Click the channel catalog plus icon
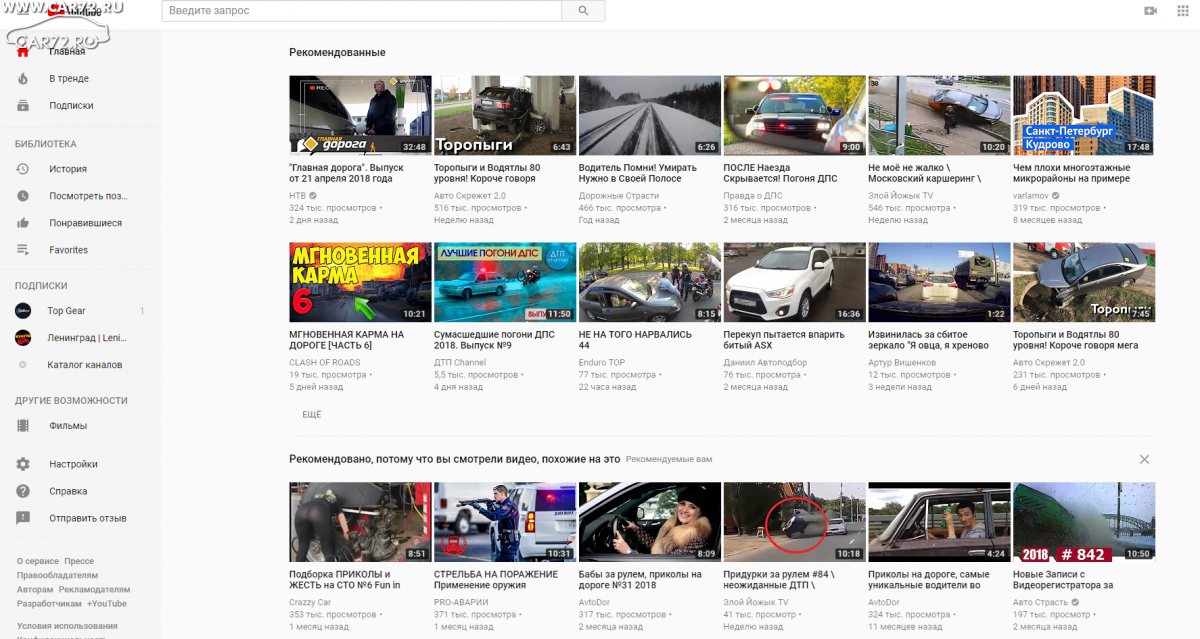This screenshot has width=1200, height=639. click(x=23, y=365)
